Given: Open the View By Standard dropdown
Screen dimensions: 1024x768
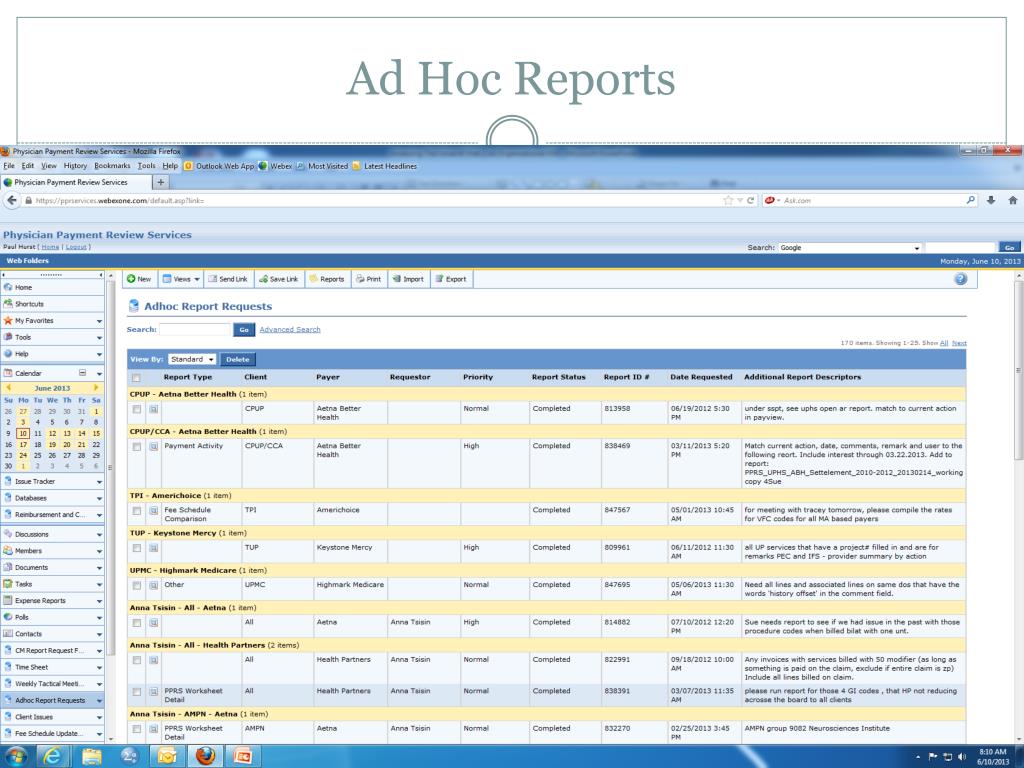Looking at the screenshot, I should point(192,359).
